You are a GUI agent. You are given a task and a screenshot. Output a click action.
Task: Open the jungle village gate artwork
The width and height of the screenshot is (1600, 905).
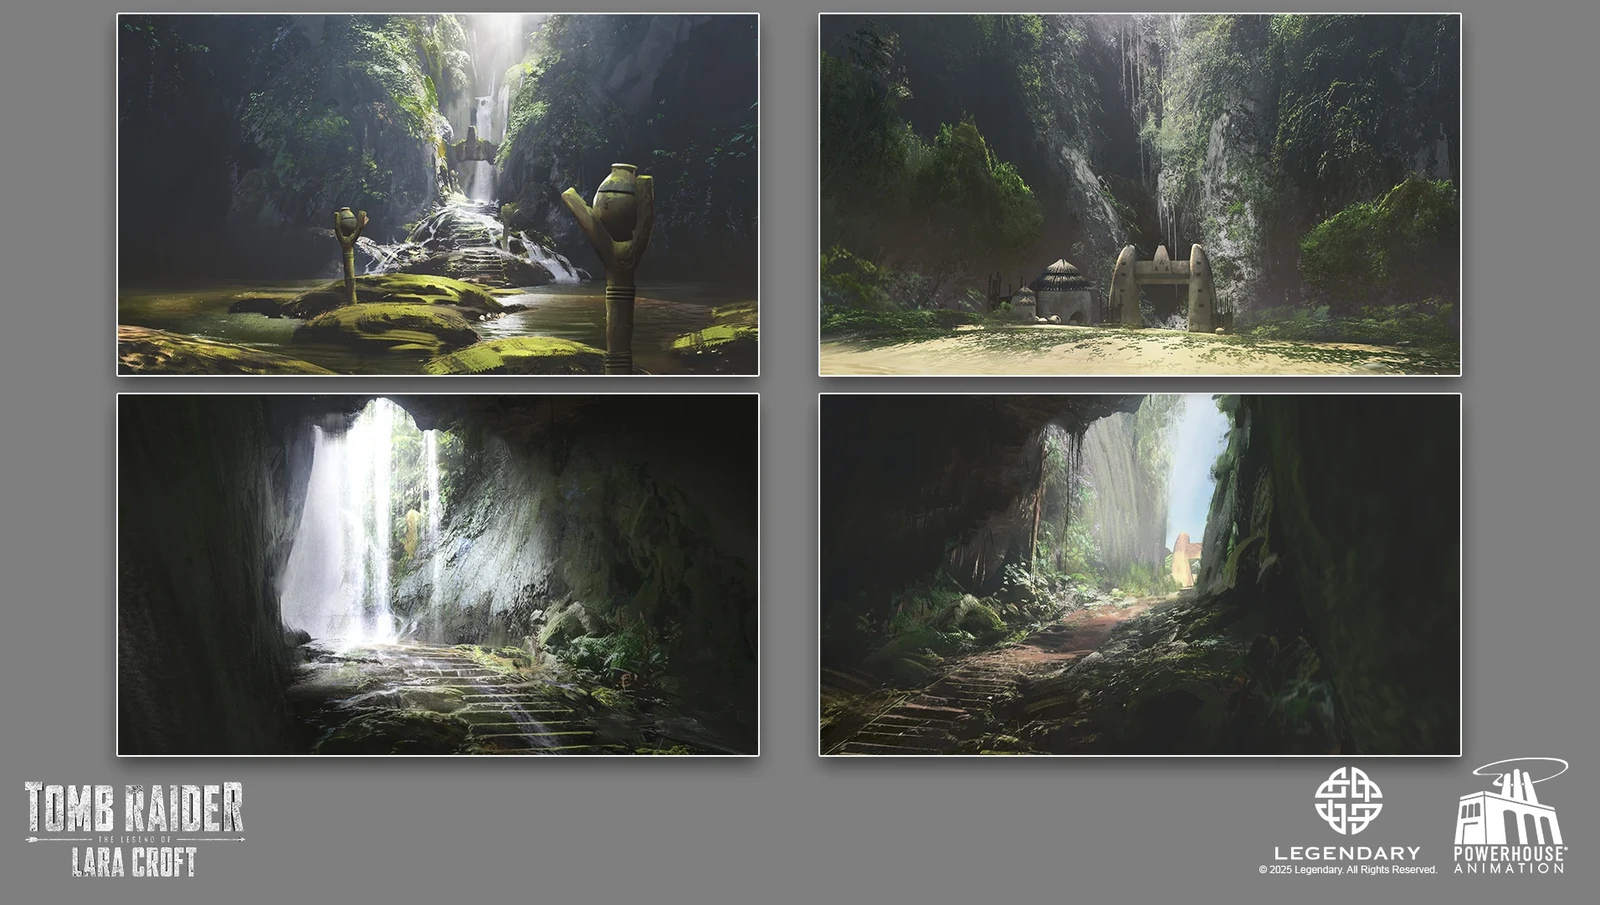[1140, 195]
